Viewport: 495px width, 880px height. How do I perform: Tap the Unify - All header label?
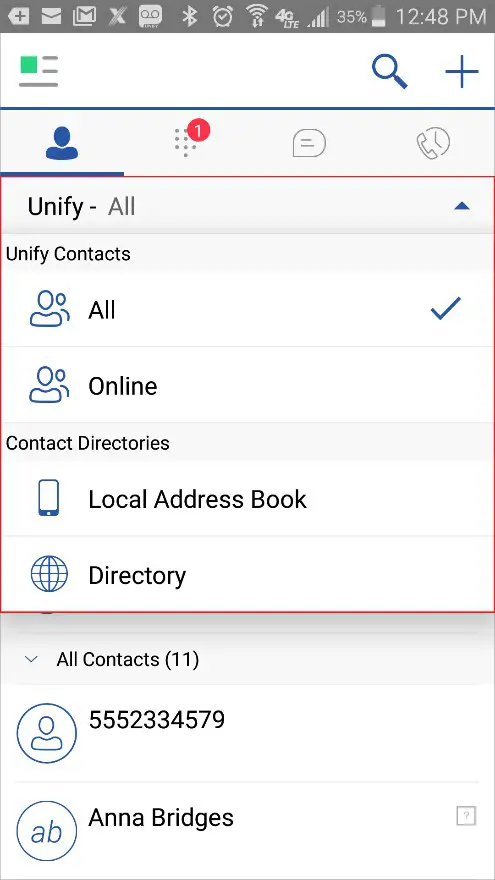81,207
